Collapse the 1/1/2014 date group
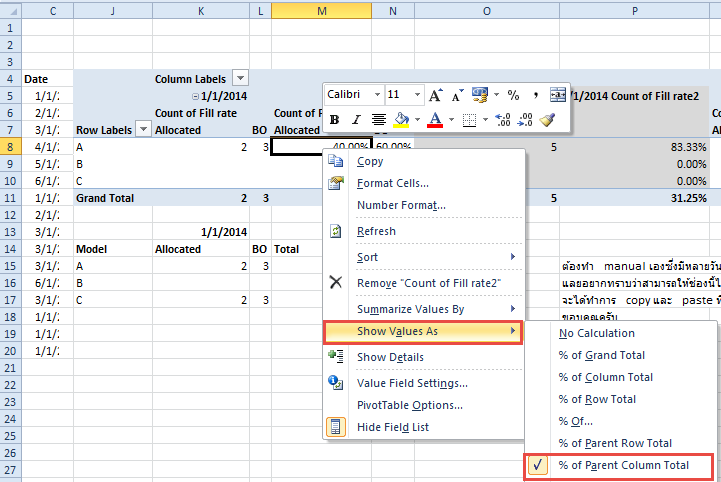 (x=196, y=95)
